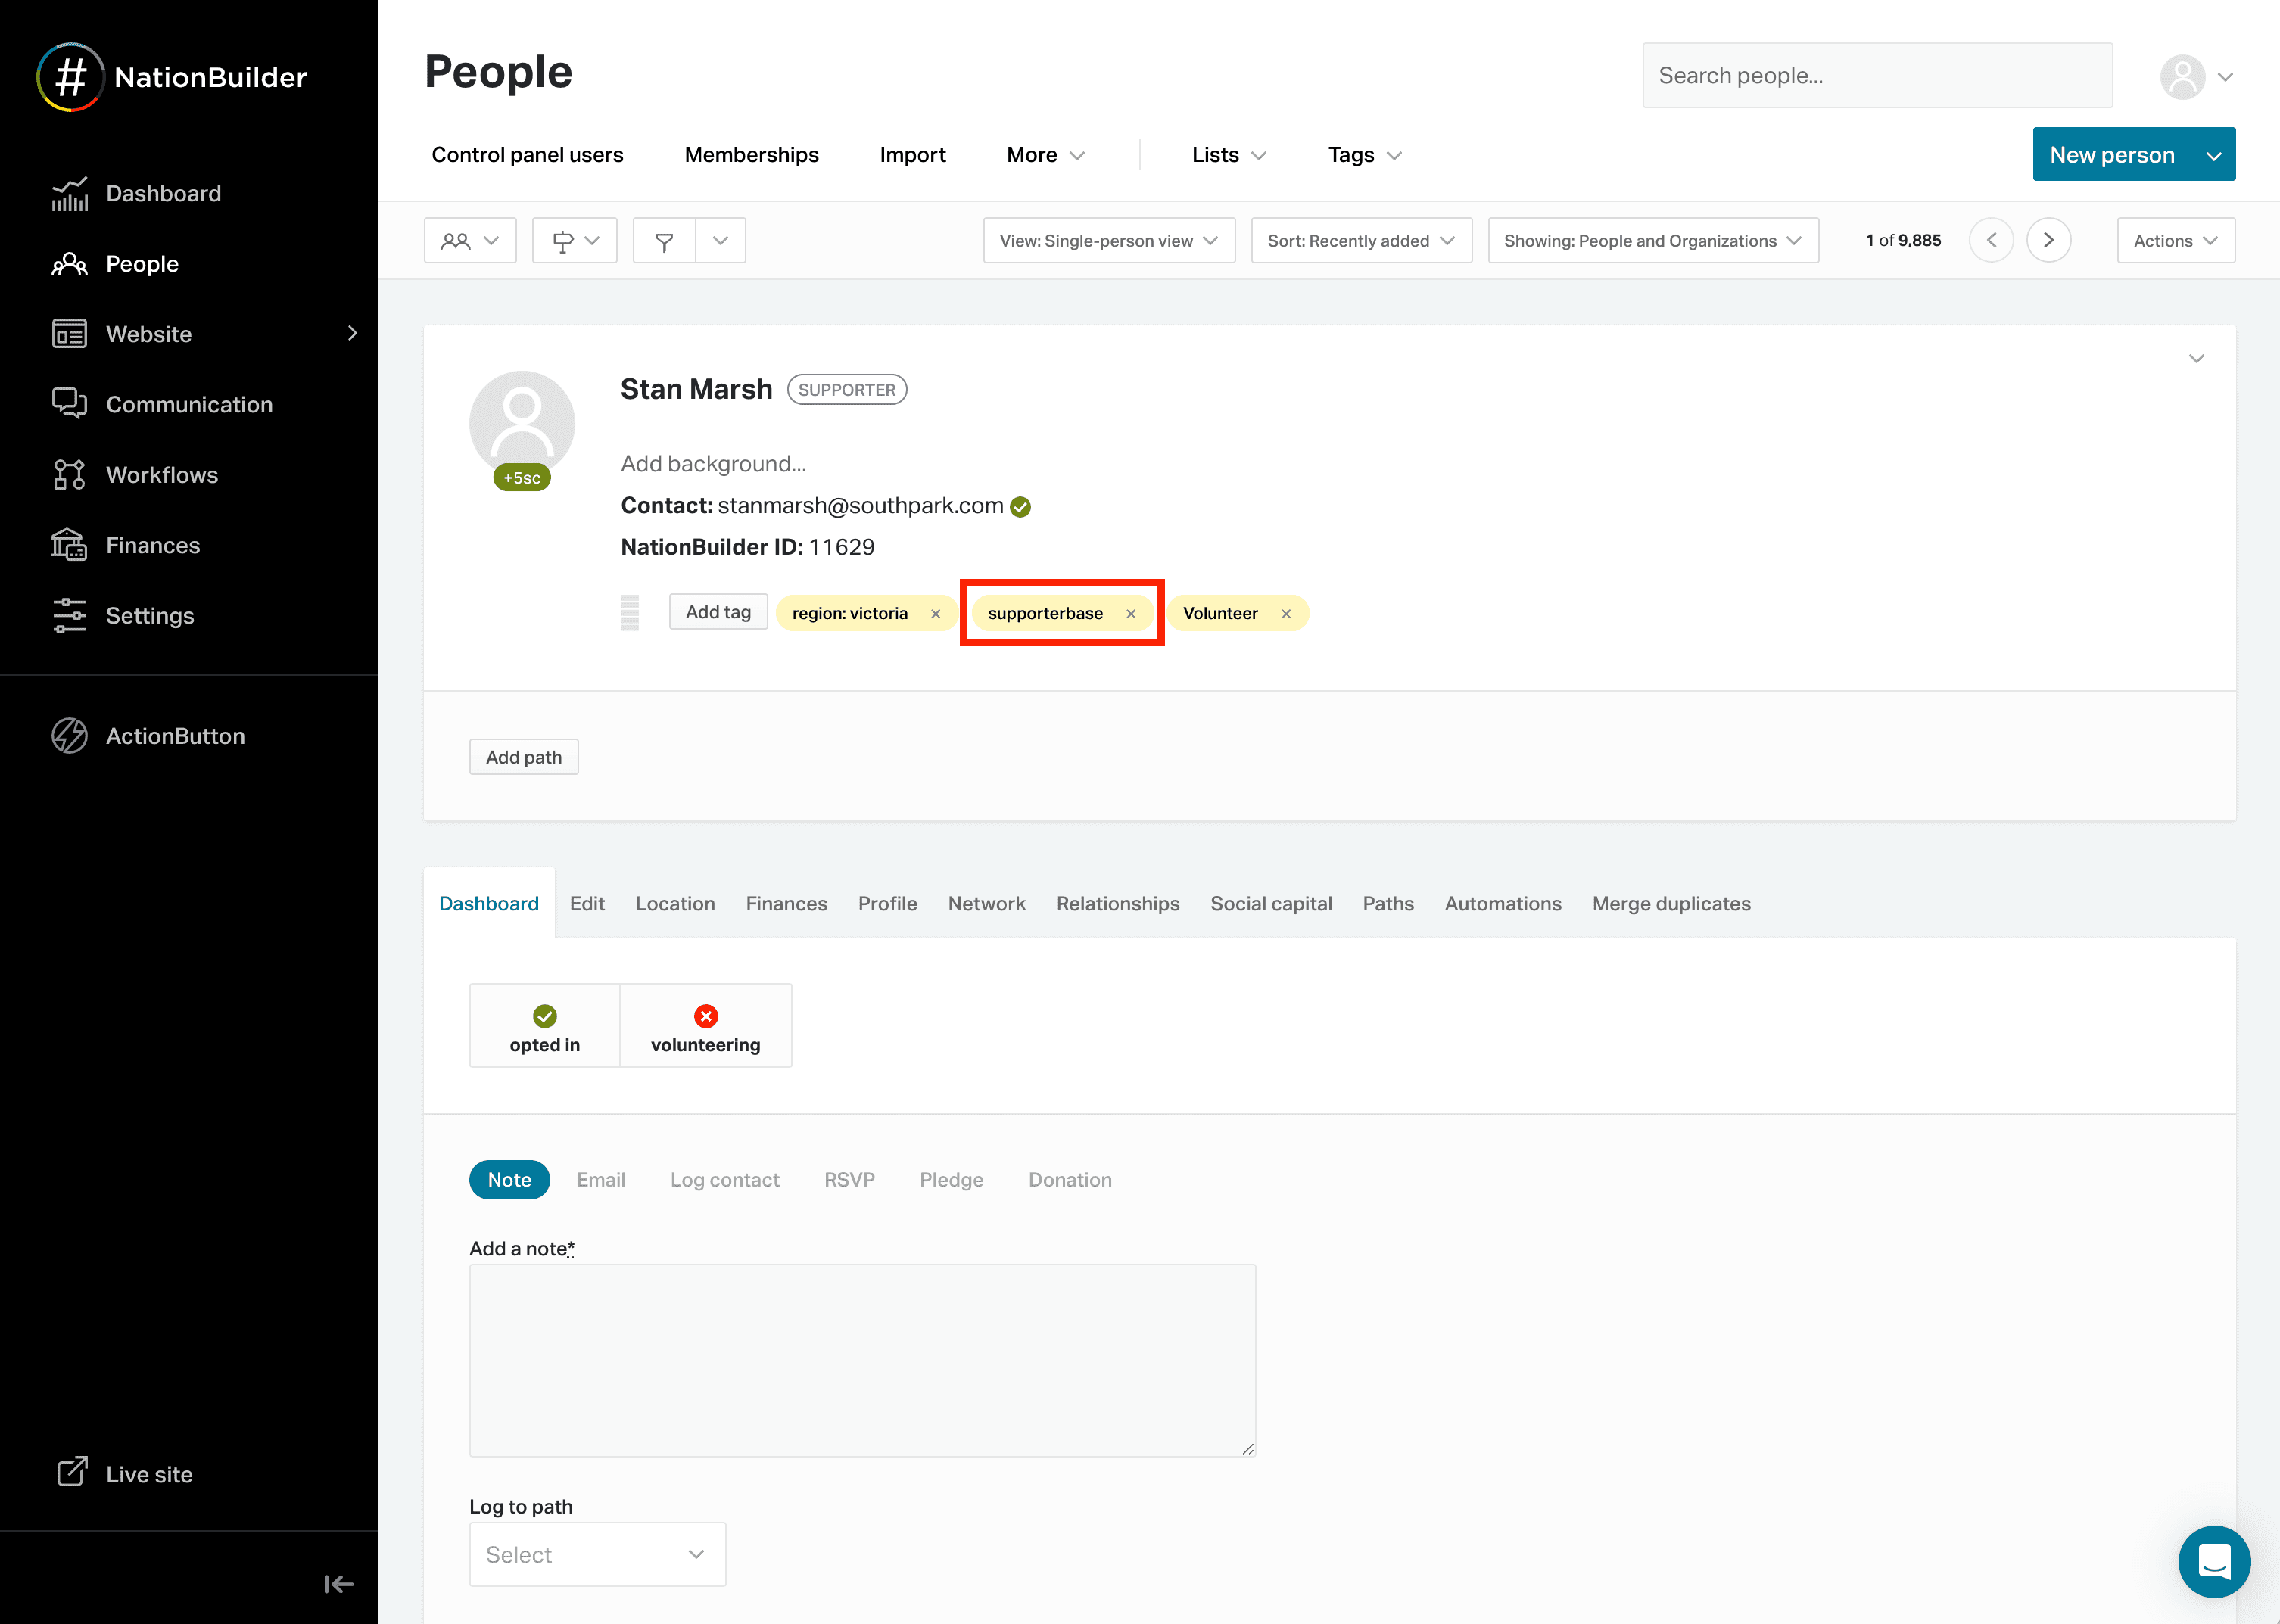Click the filter funnel icon
This screenshot has width=2280, height=1624.
click(664, 241)
